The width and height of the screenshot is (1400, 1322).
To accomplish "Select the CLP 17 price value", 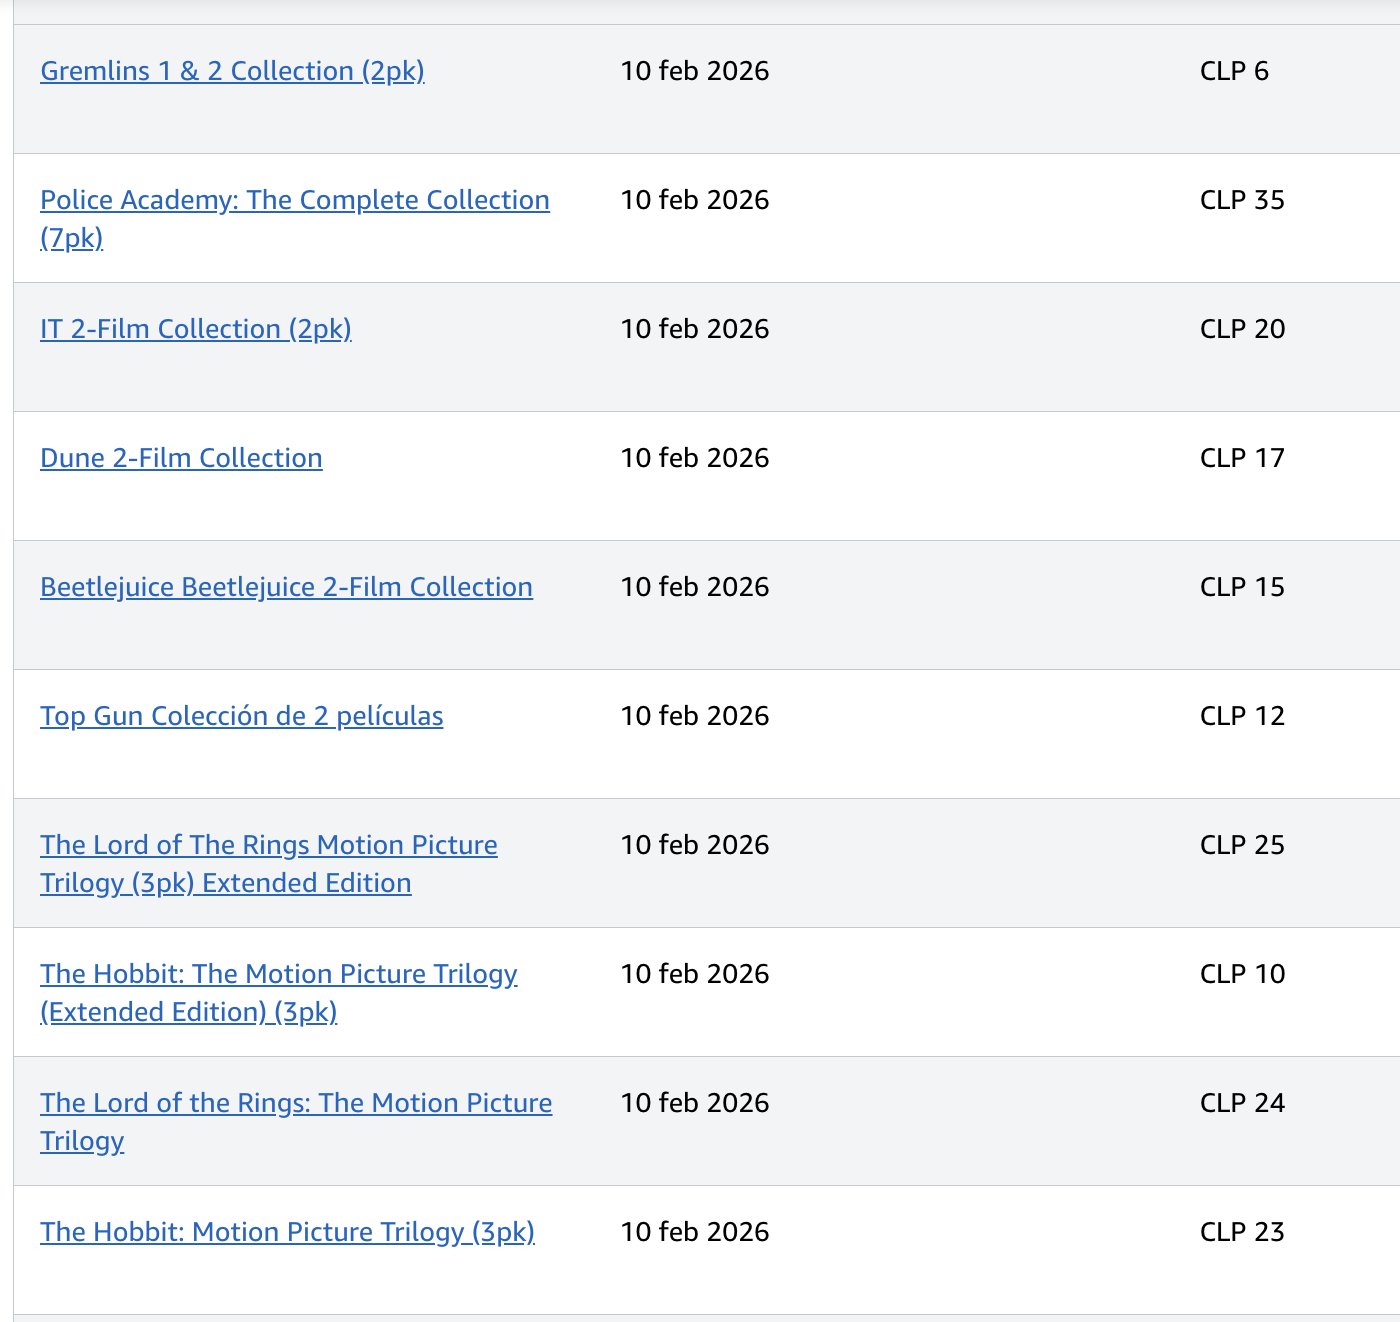I will (1242, 458).
